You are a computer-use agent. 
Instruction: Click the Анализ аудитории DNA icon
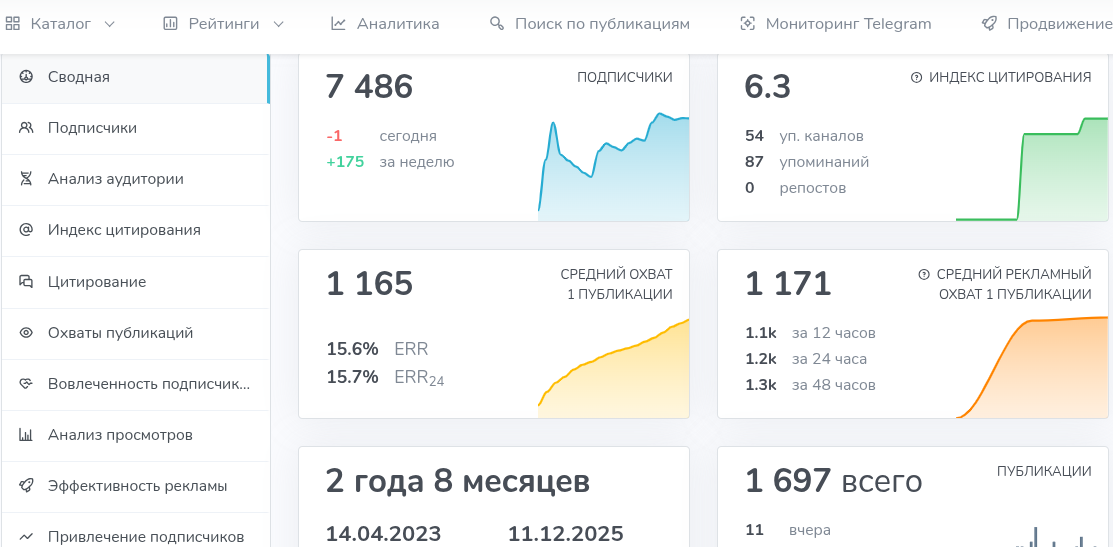pyautogui.click(x=27, y=179)
